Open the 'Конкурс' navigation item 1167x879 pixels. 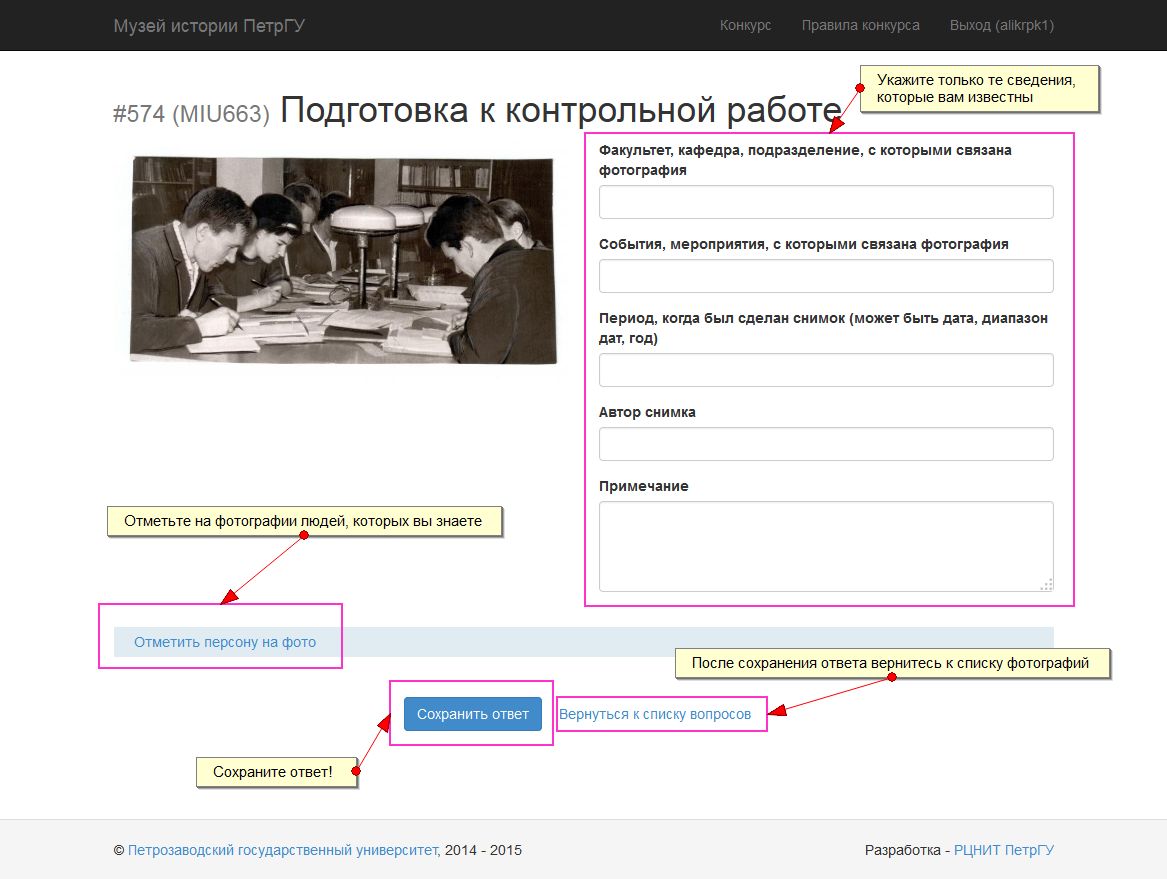(x=745, y=25)
